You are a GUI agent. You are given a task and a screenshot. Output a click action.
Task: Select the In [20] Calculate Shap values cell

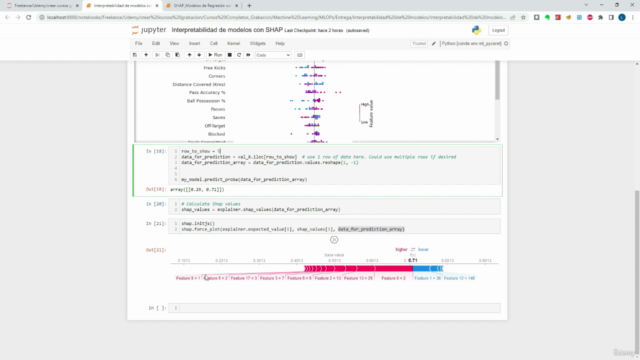(334, 207)
